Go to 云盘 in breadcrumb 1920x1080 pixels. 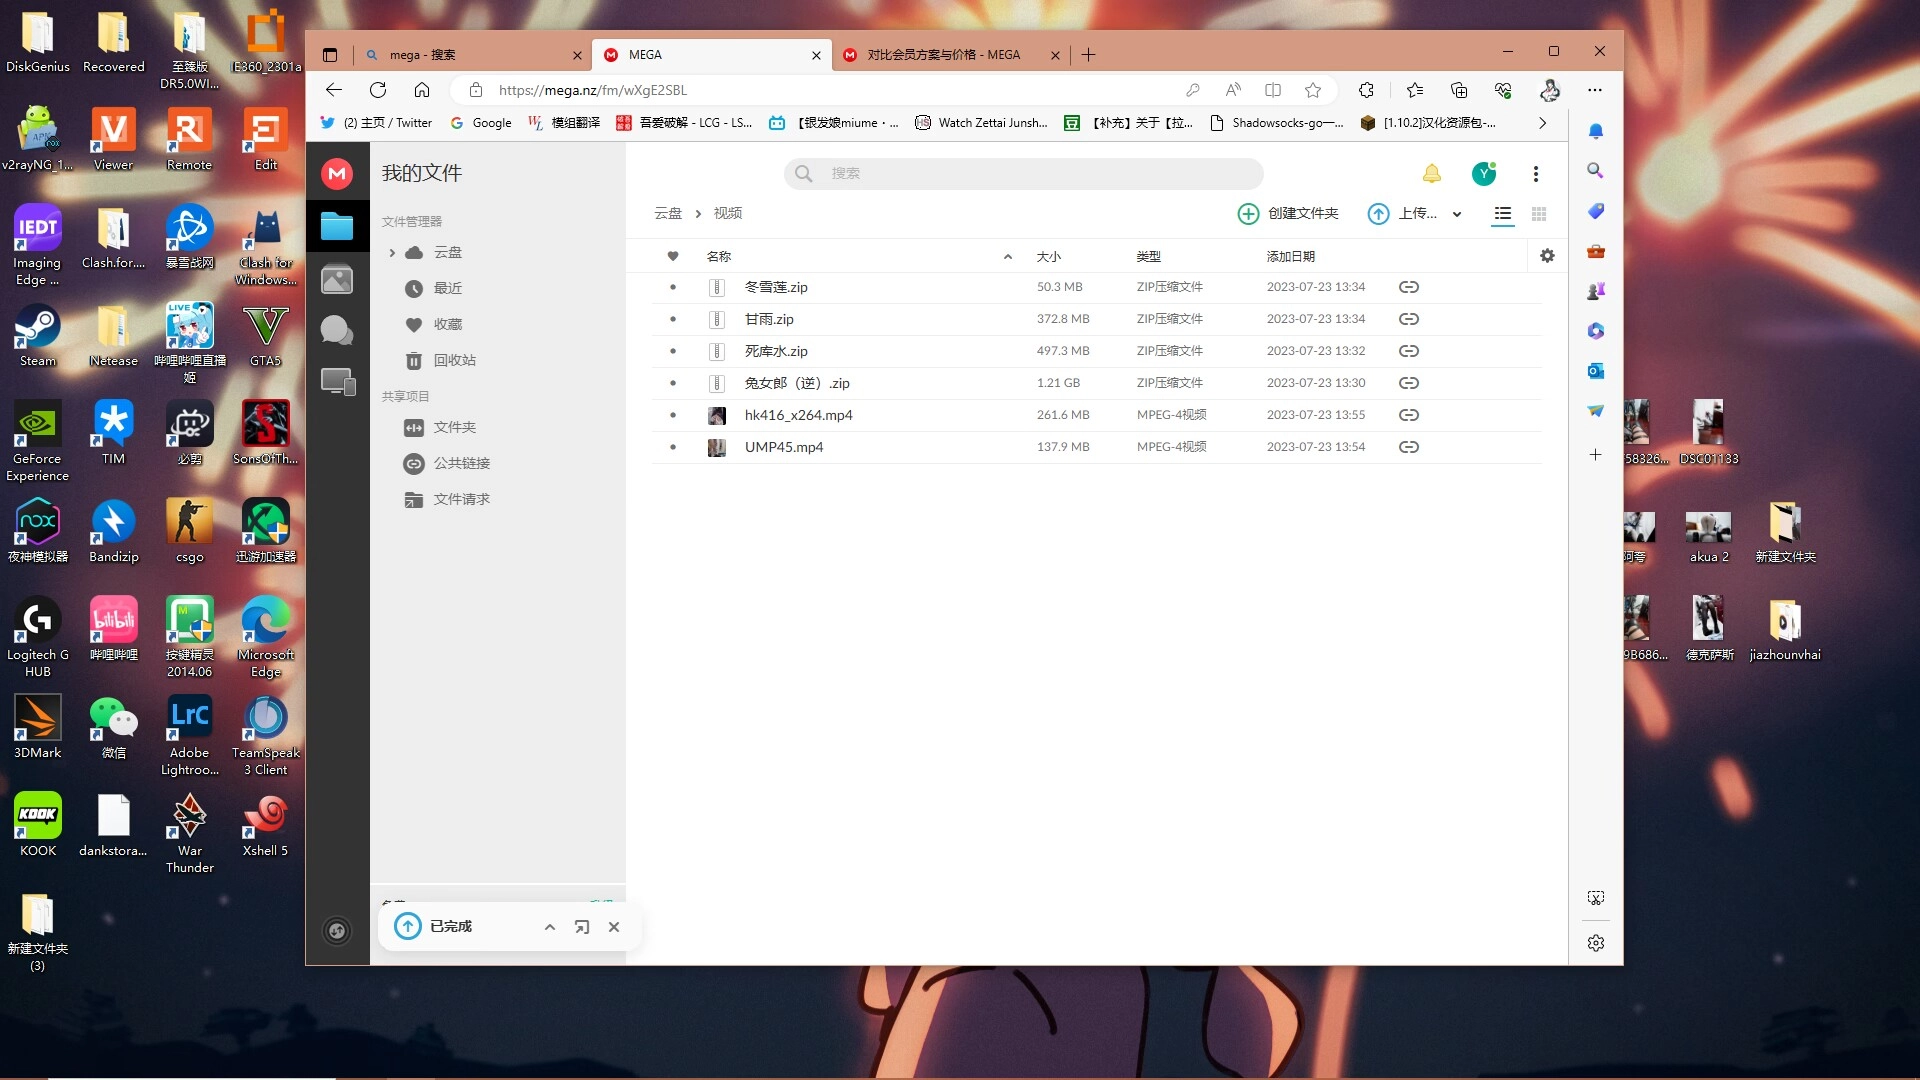point(668,214)
